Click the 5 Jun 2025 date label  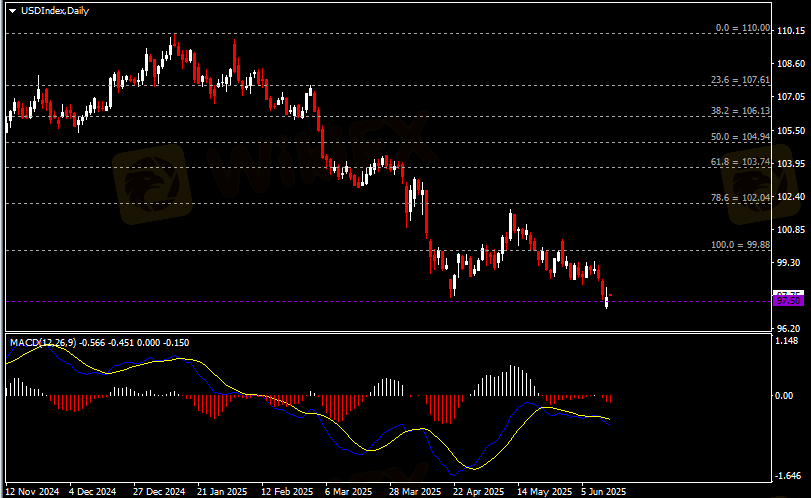pos(603,491)
